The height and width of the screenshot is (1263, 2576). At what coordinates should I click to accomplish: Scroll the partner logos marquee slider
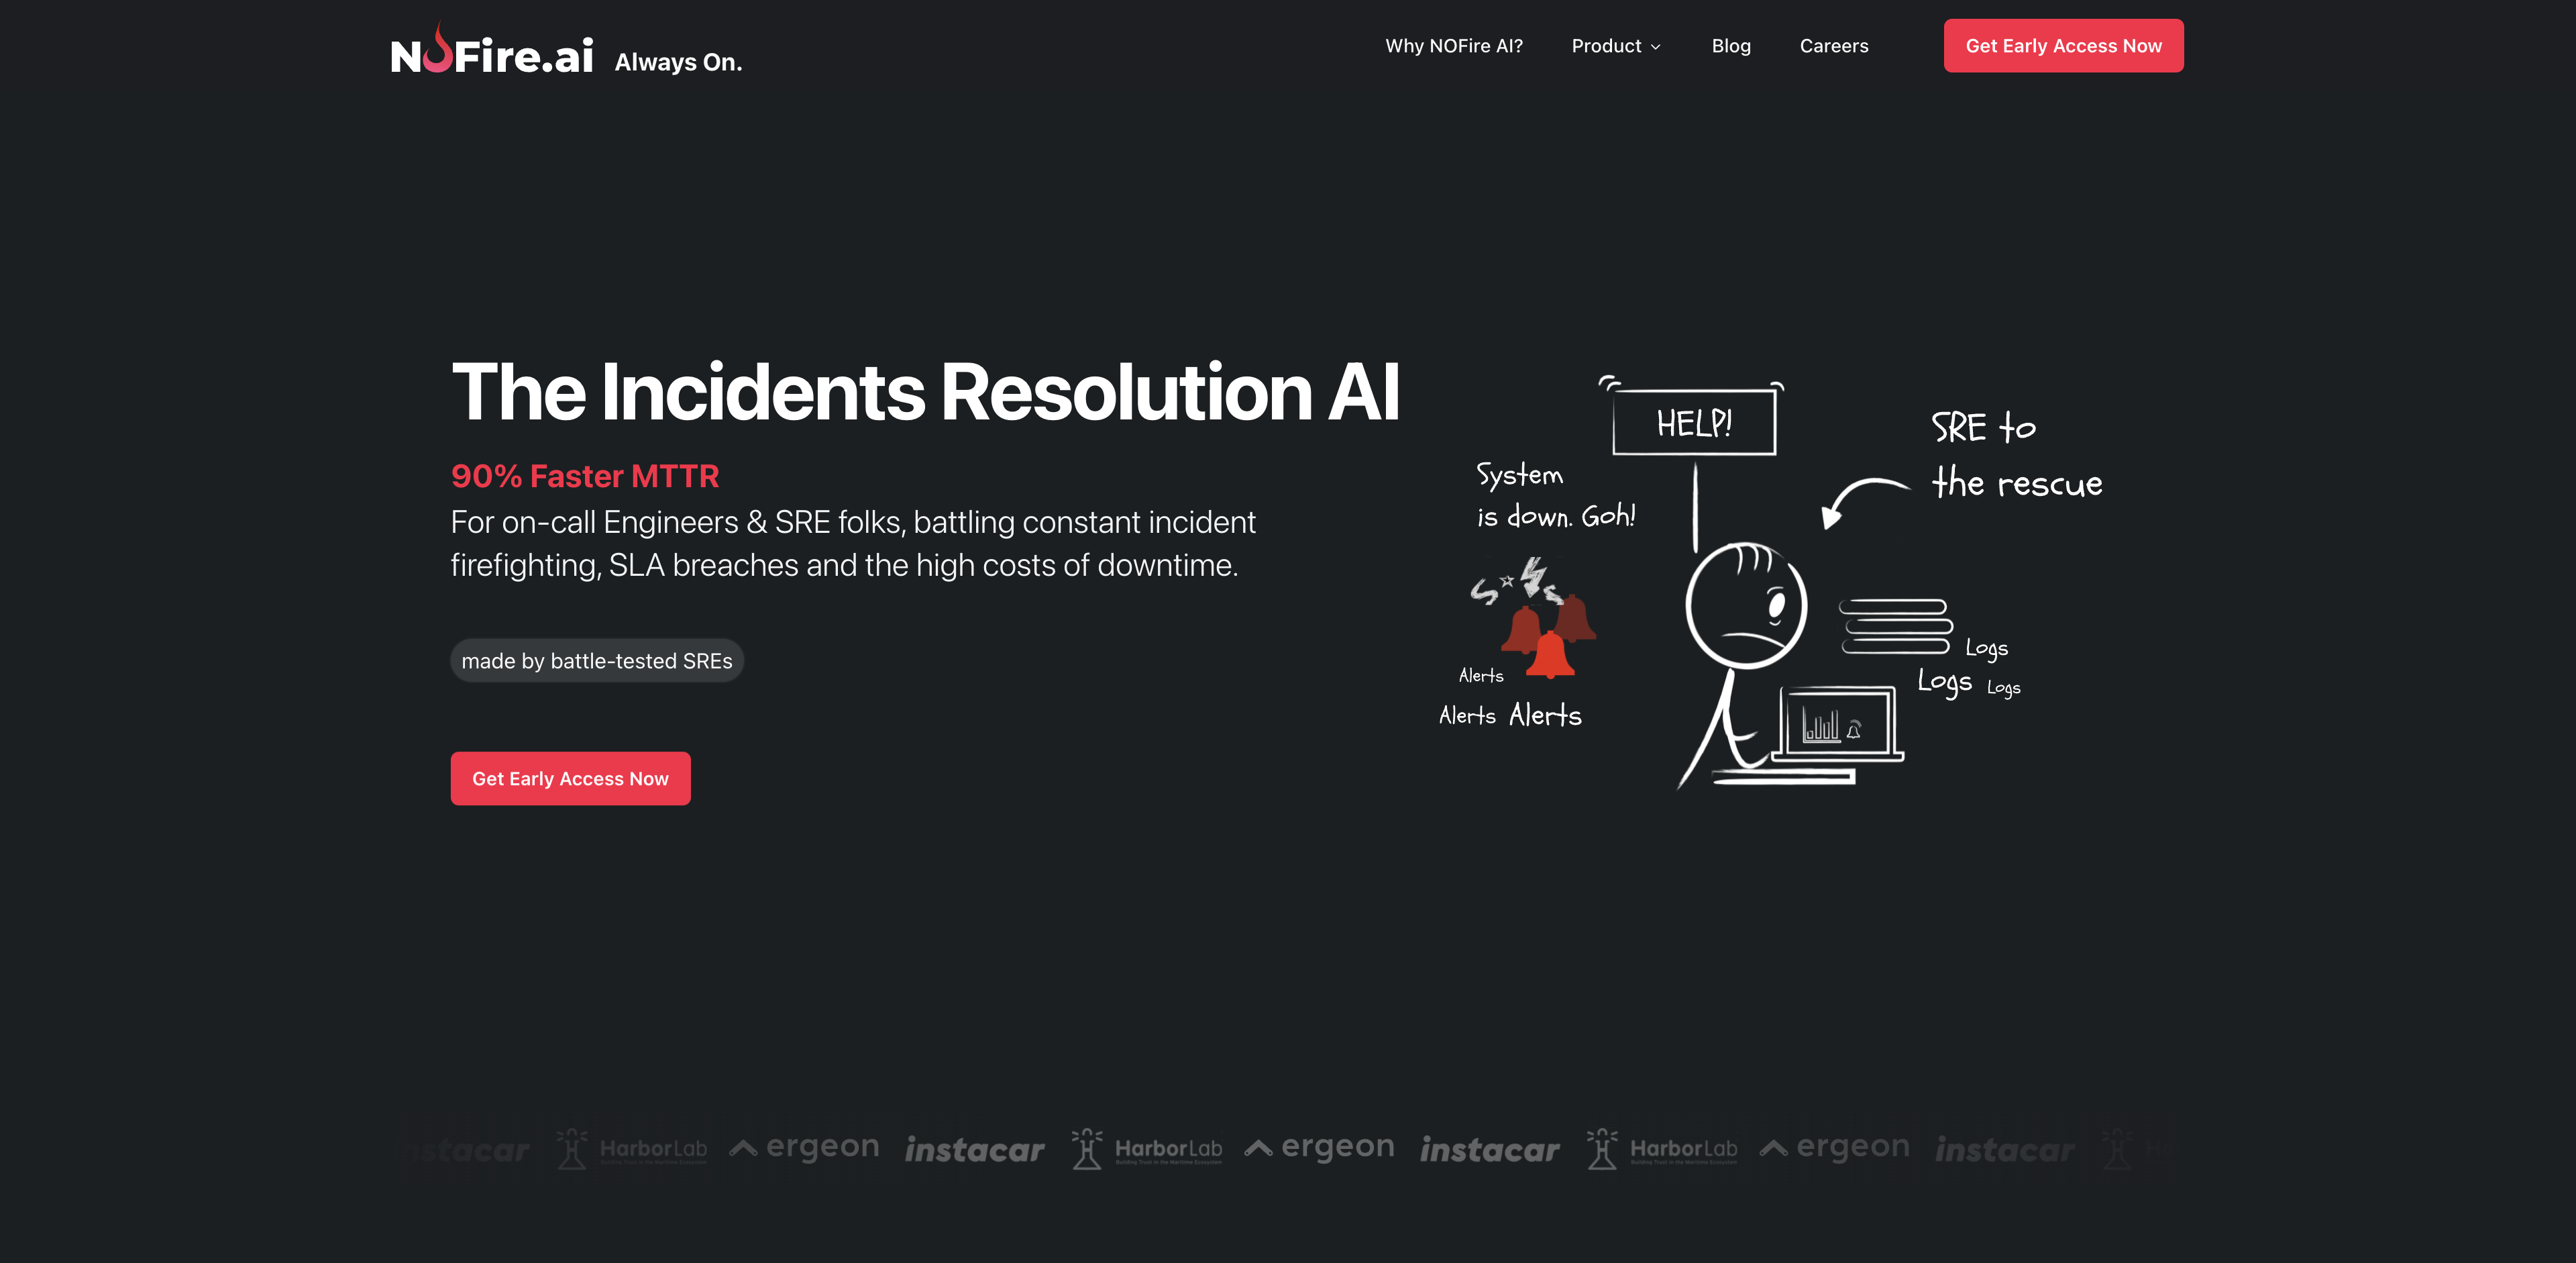click(1288, 1150)
